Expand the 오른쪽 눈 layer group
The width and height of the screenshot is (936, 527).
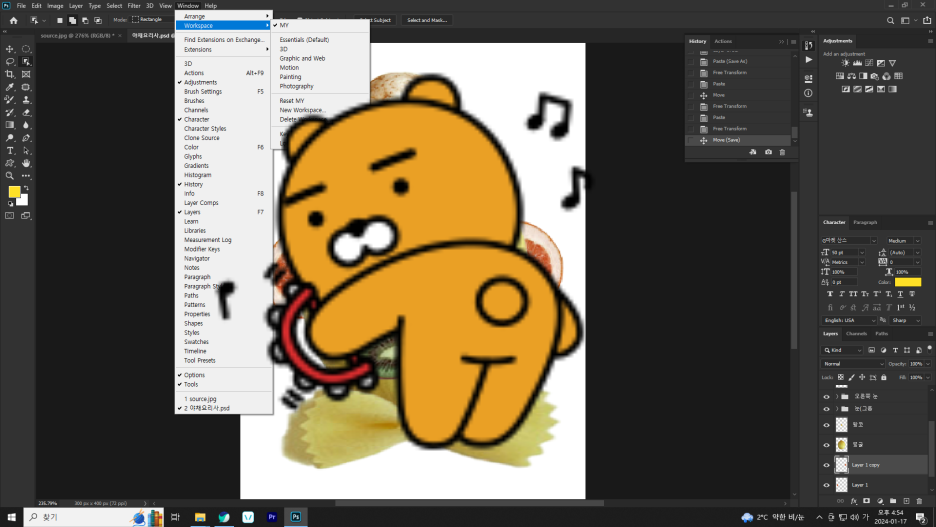coord(837,396)
